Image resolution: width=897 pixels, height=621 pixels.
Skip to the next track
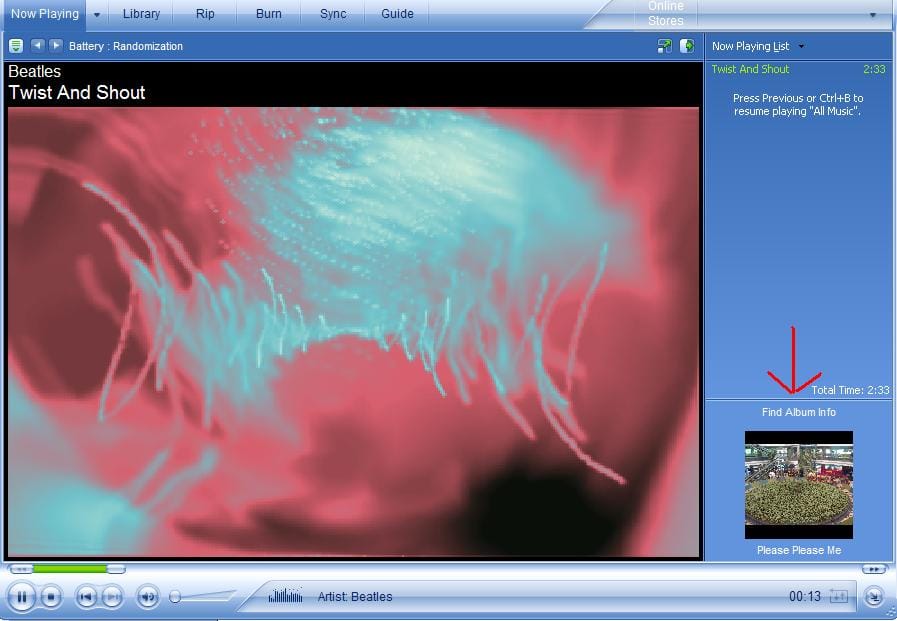tap(112, 598)
